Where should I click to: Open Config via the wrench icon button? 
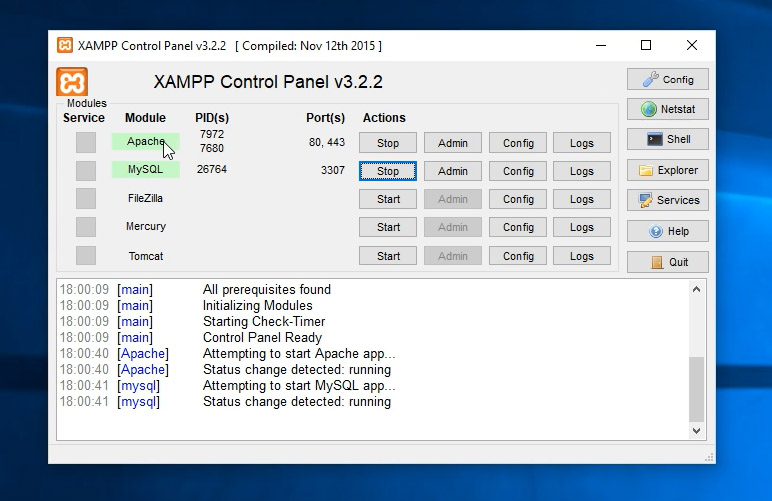point(667,79)
